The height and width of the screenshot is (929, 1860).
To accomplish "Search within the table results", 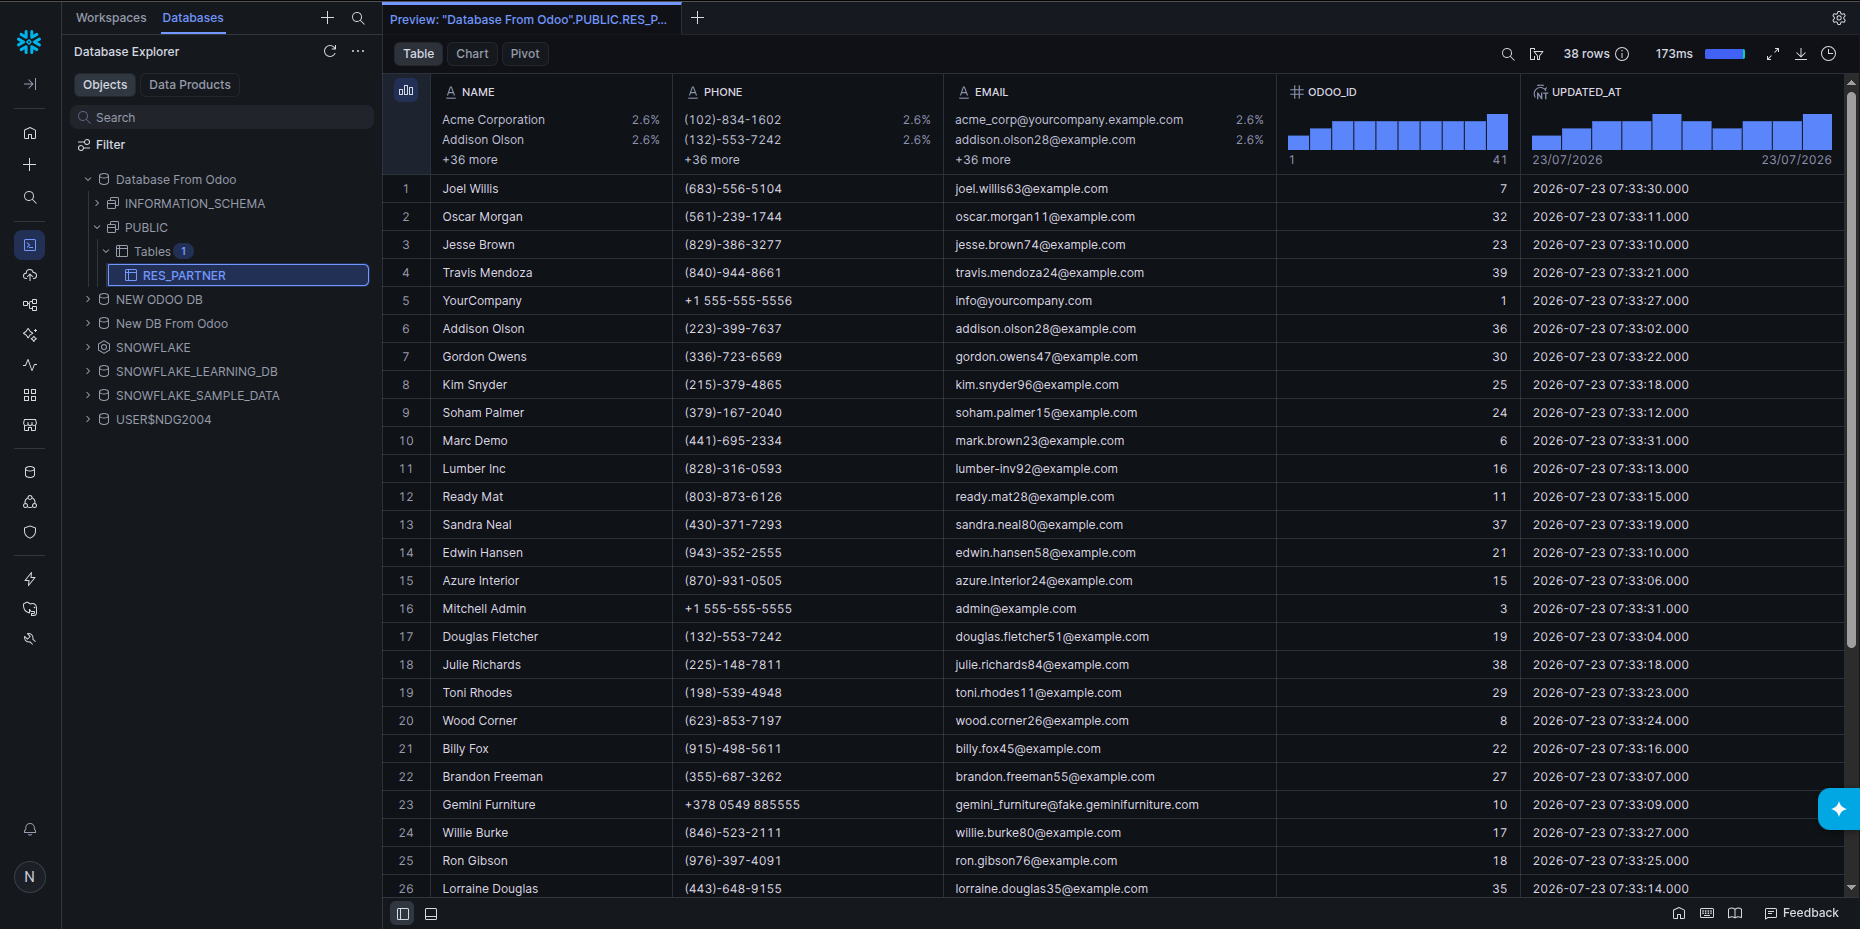I will pyautogui.click(x=1508, y=54).
